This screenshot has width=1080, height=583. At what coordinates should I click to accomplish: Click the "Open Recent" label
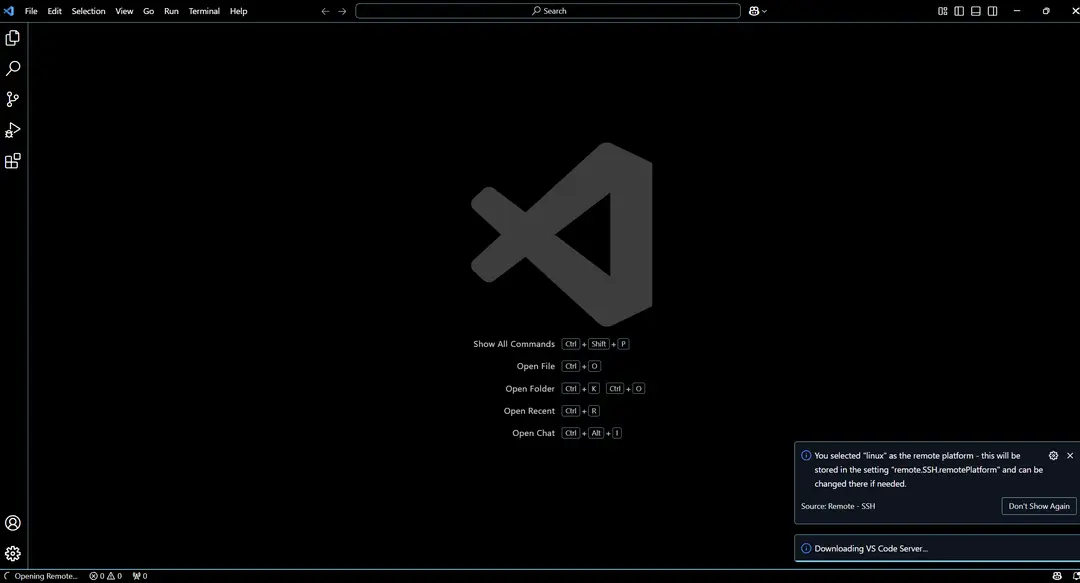529,411
